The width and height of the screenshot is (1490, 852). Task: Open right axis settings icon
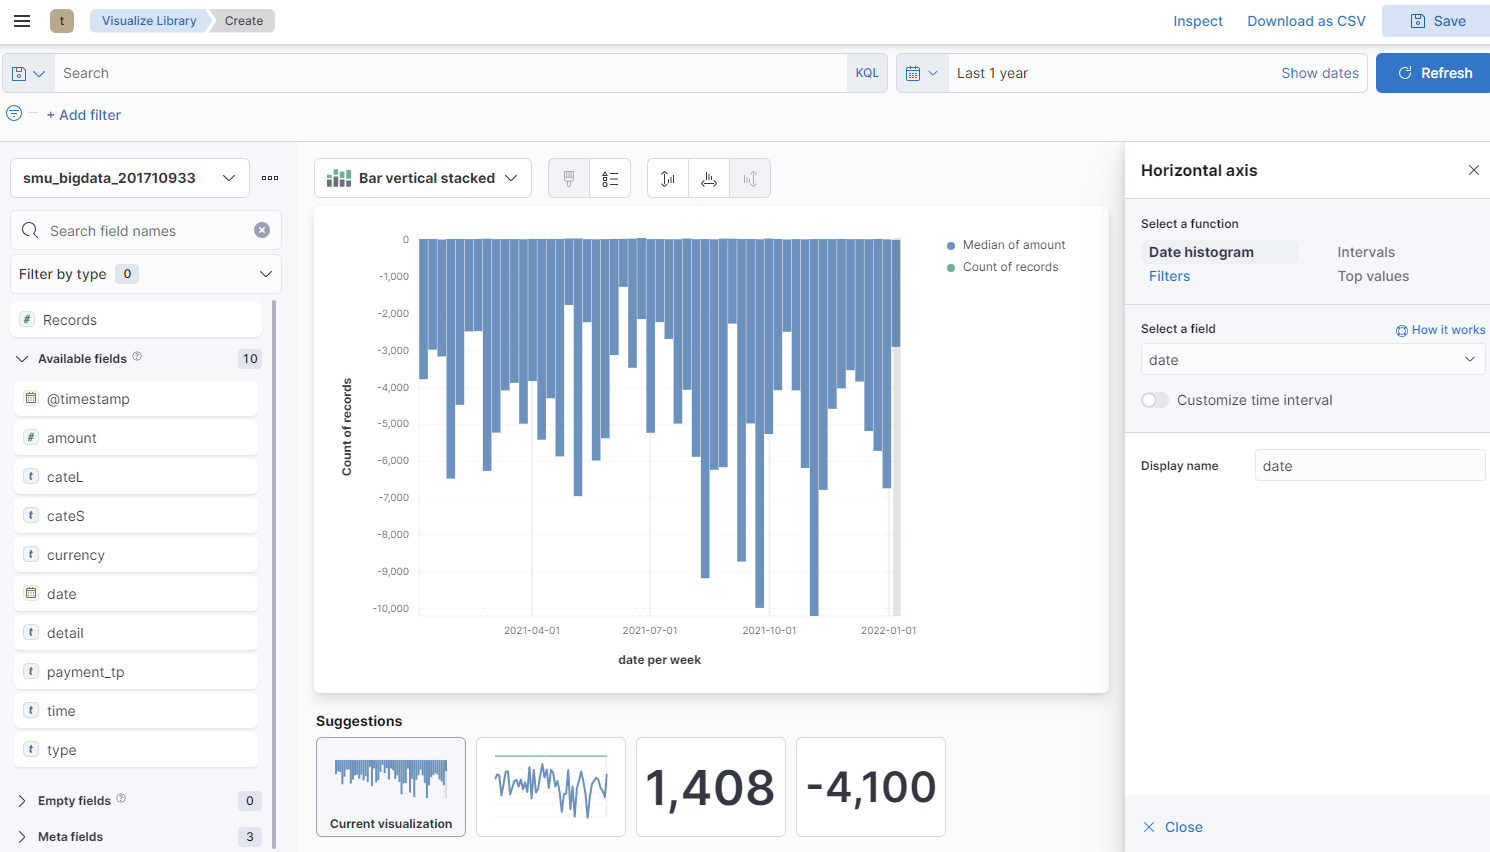click(750, 178)
